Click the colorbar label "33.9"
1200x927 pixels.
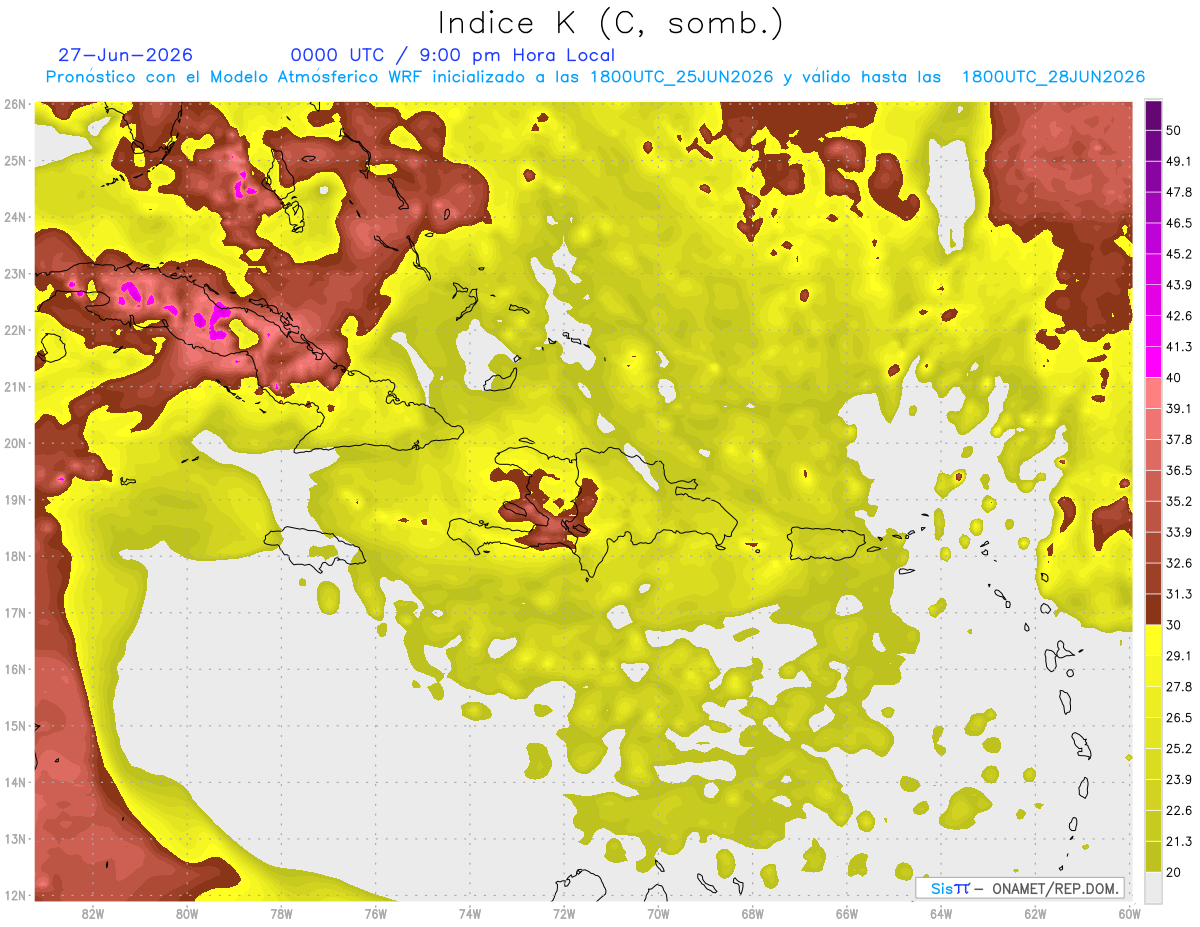pos(1179,532)
